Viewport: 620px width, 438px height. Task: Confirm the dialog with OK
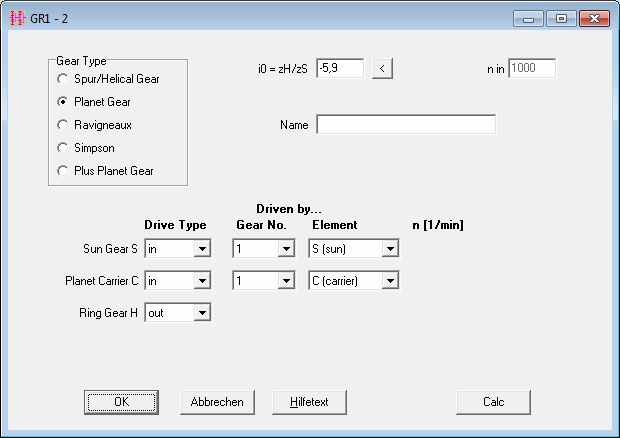coord(121,401)
